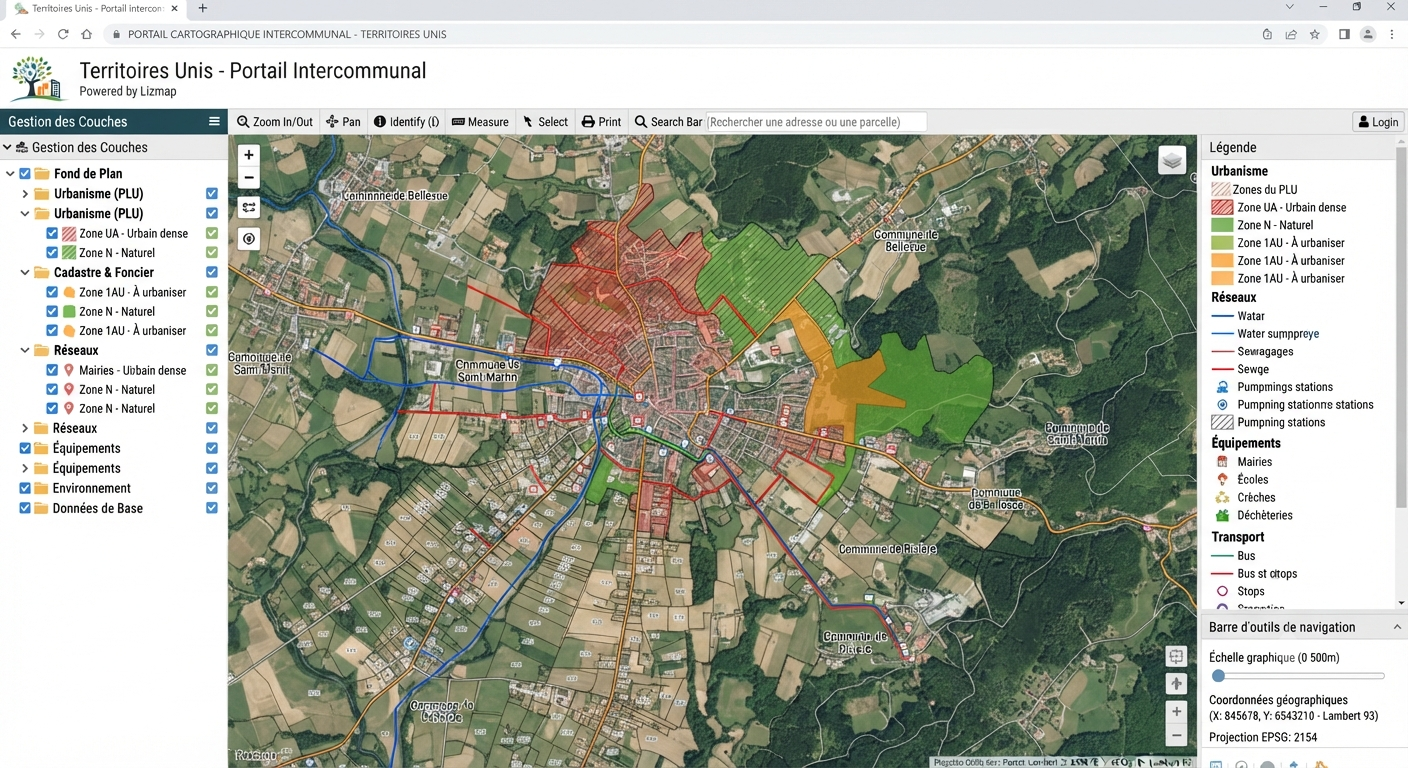Click the zoom-to-extent icon above the north arrow
The width and height of the screenshot is (1408, 768).
1176,657
